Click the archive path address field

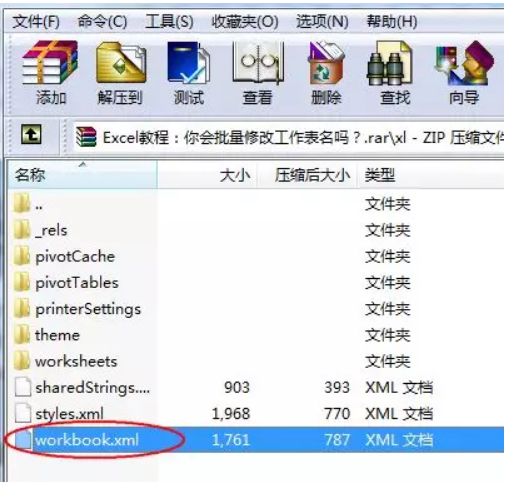pos(289,137)
